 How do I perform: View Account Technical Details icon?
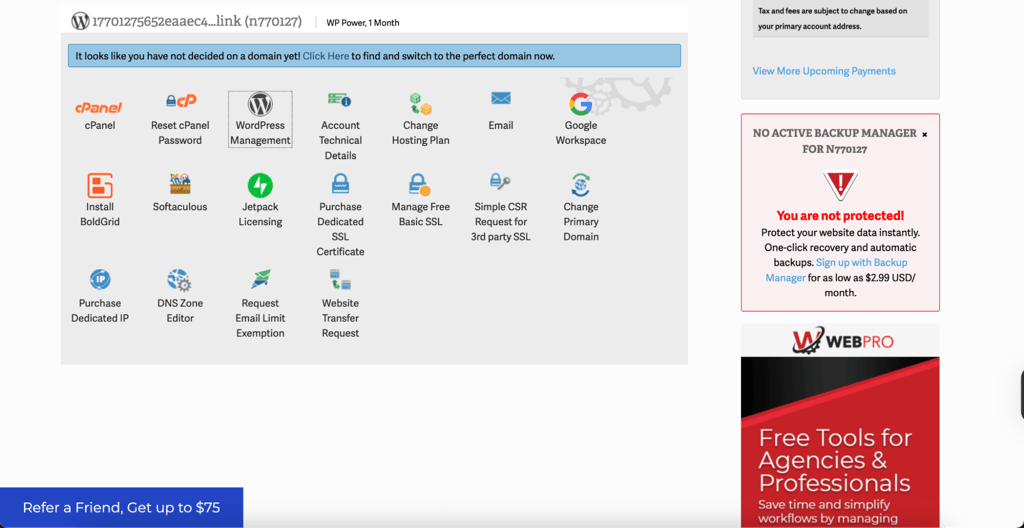(340, 100)
